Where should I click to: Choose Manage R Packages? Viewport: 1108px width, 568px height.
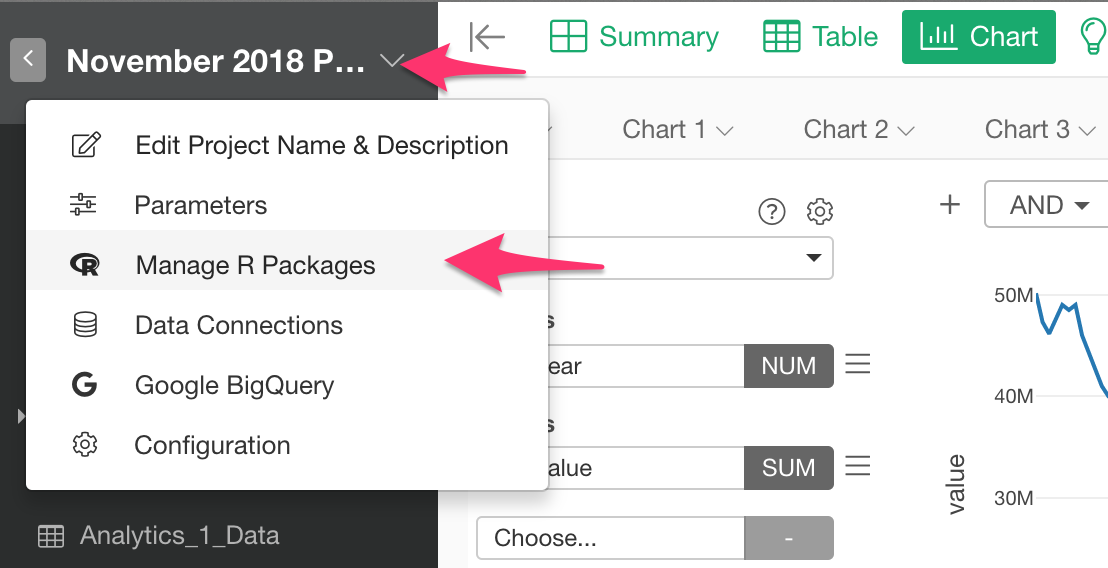[255, 265]
